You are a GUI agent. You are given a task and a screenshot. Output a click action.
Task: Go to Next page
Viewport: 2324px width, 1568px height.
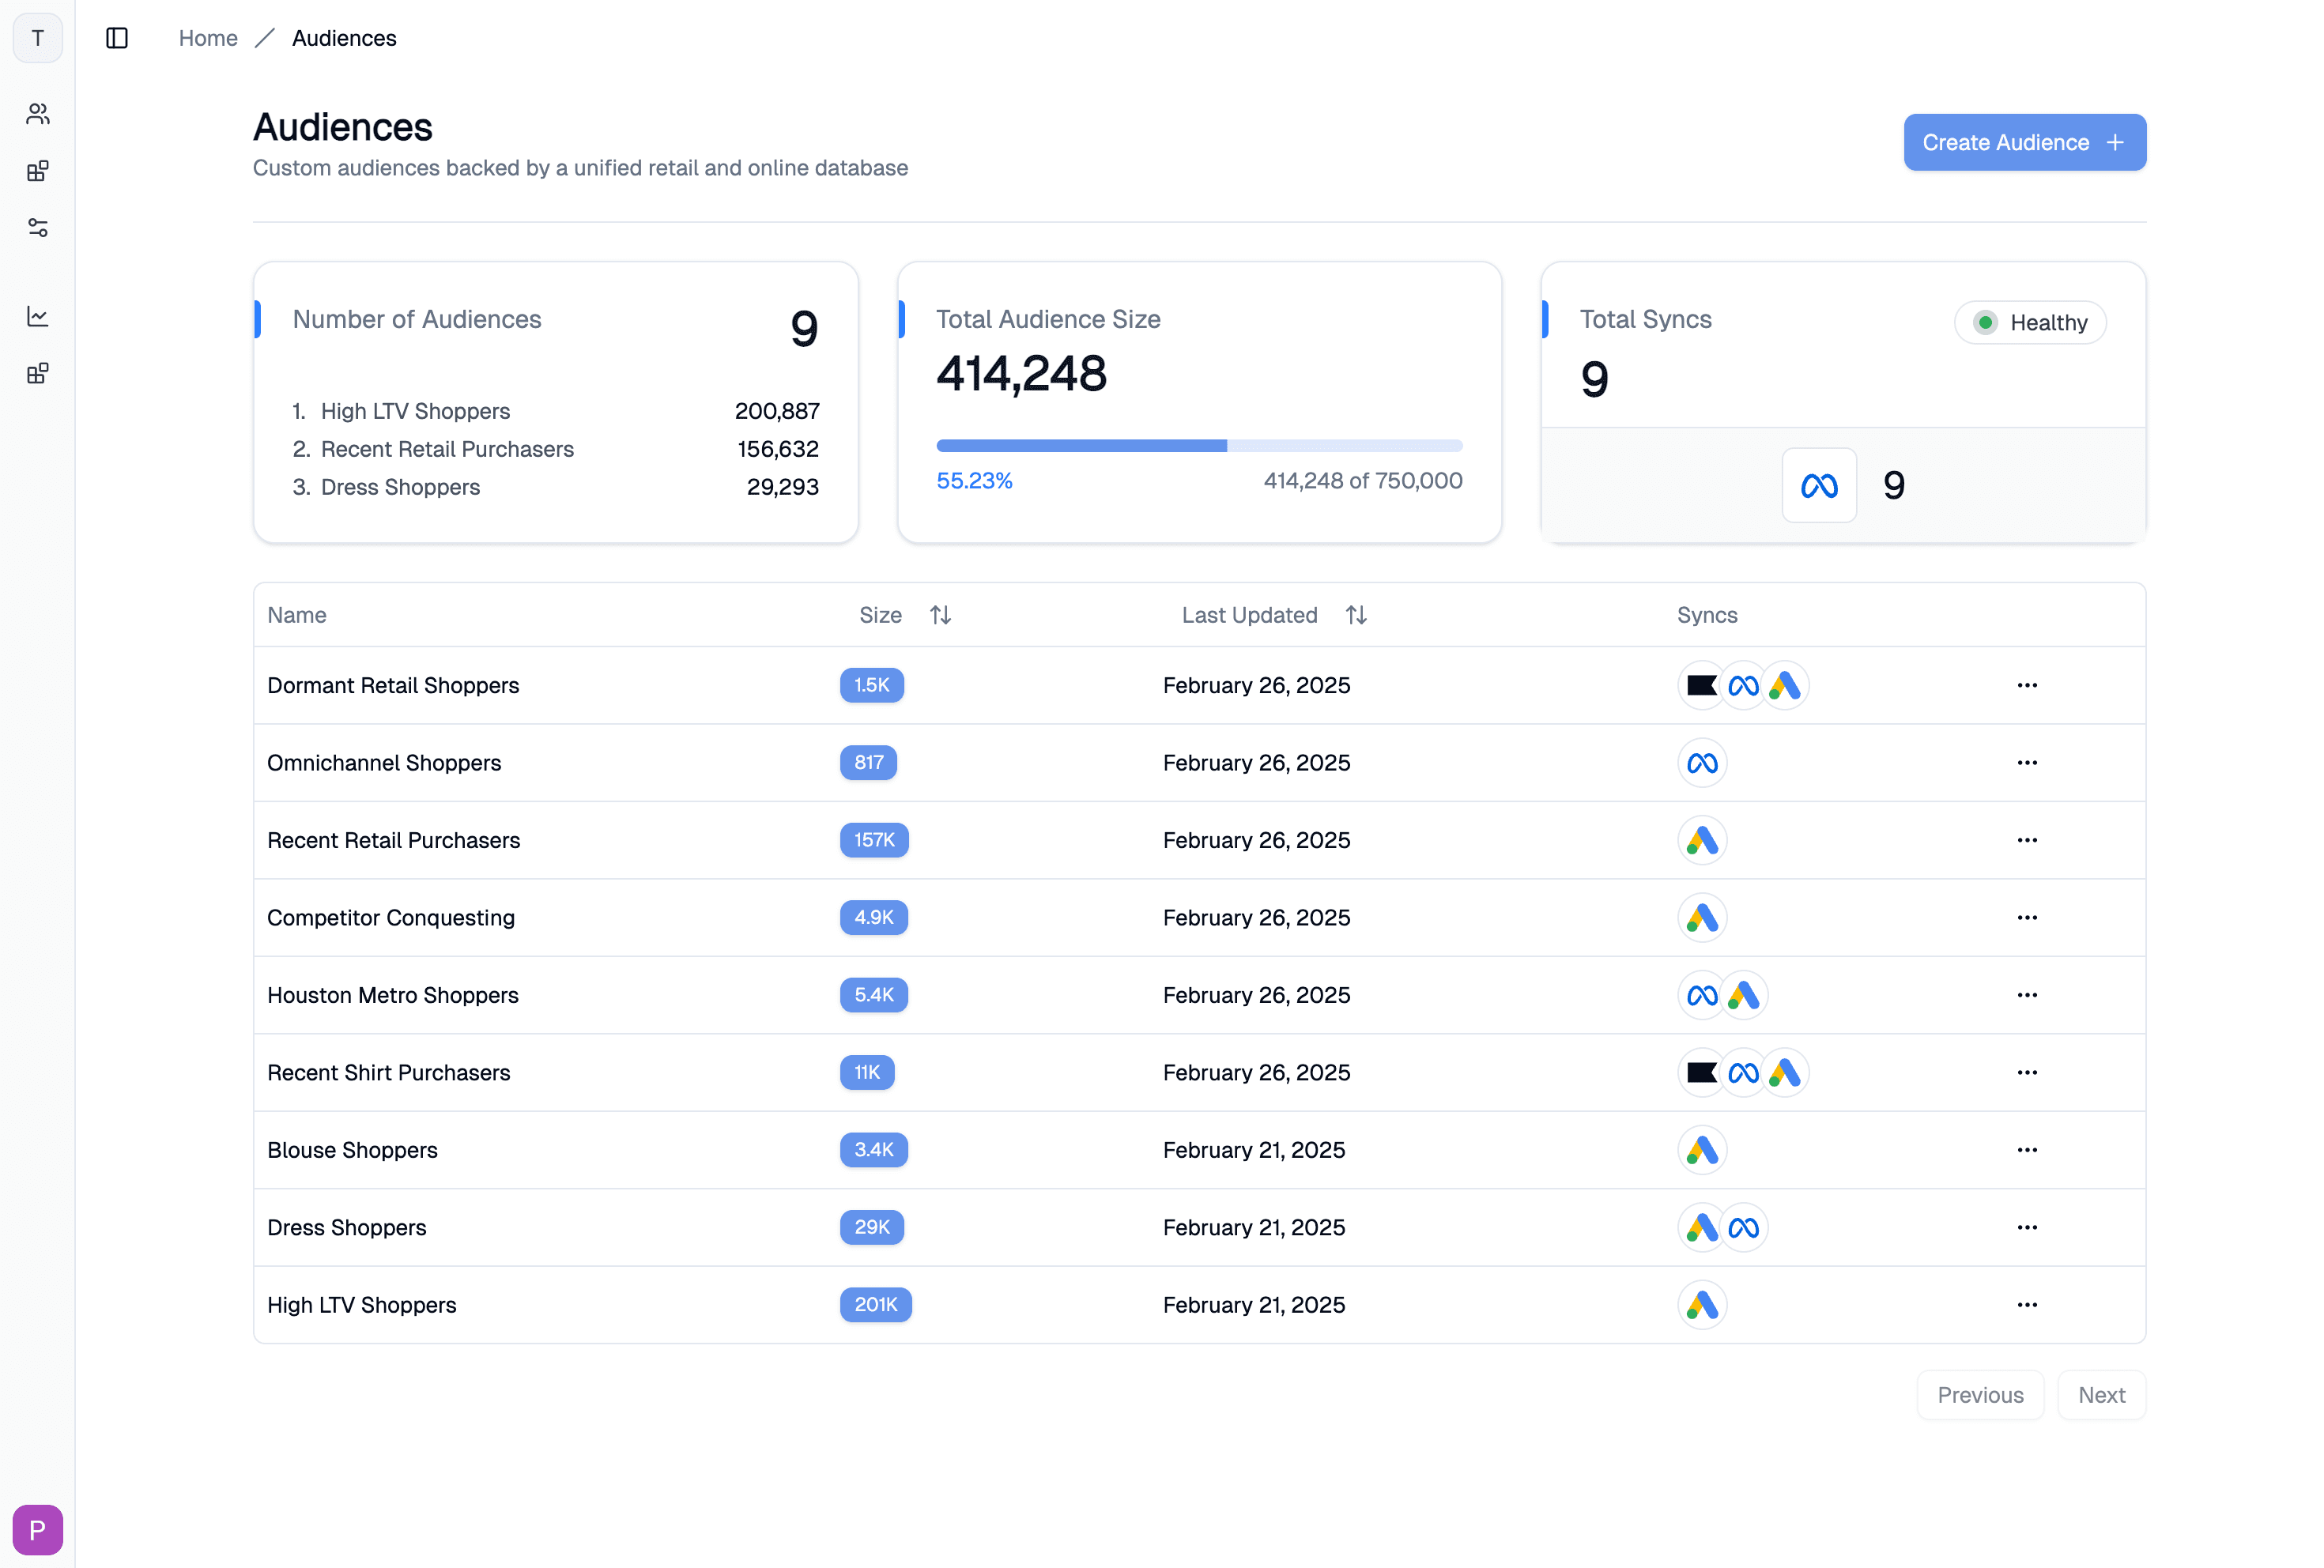(2101, 1395)
